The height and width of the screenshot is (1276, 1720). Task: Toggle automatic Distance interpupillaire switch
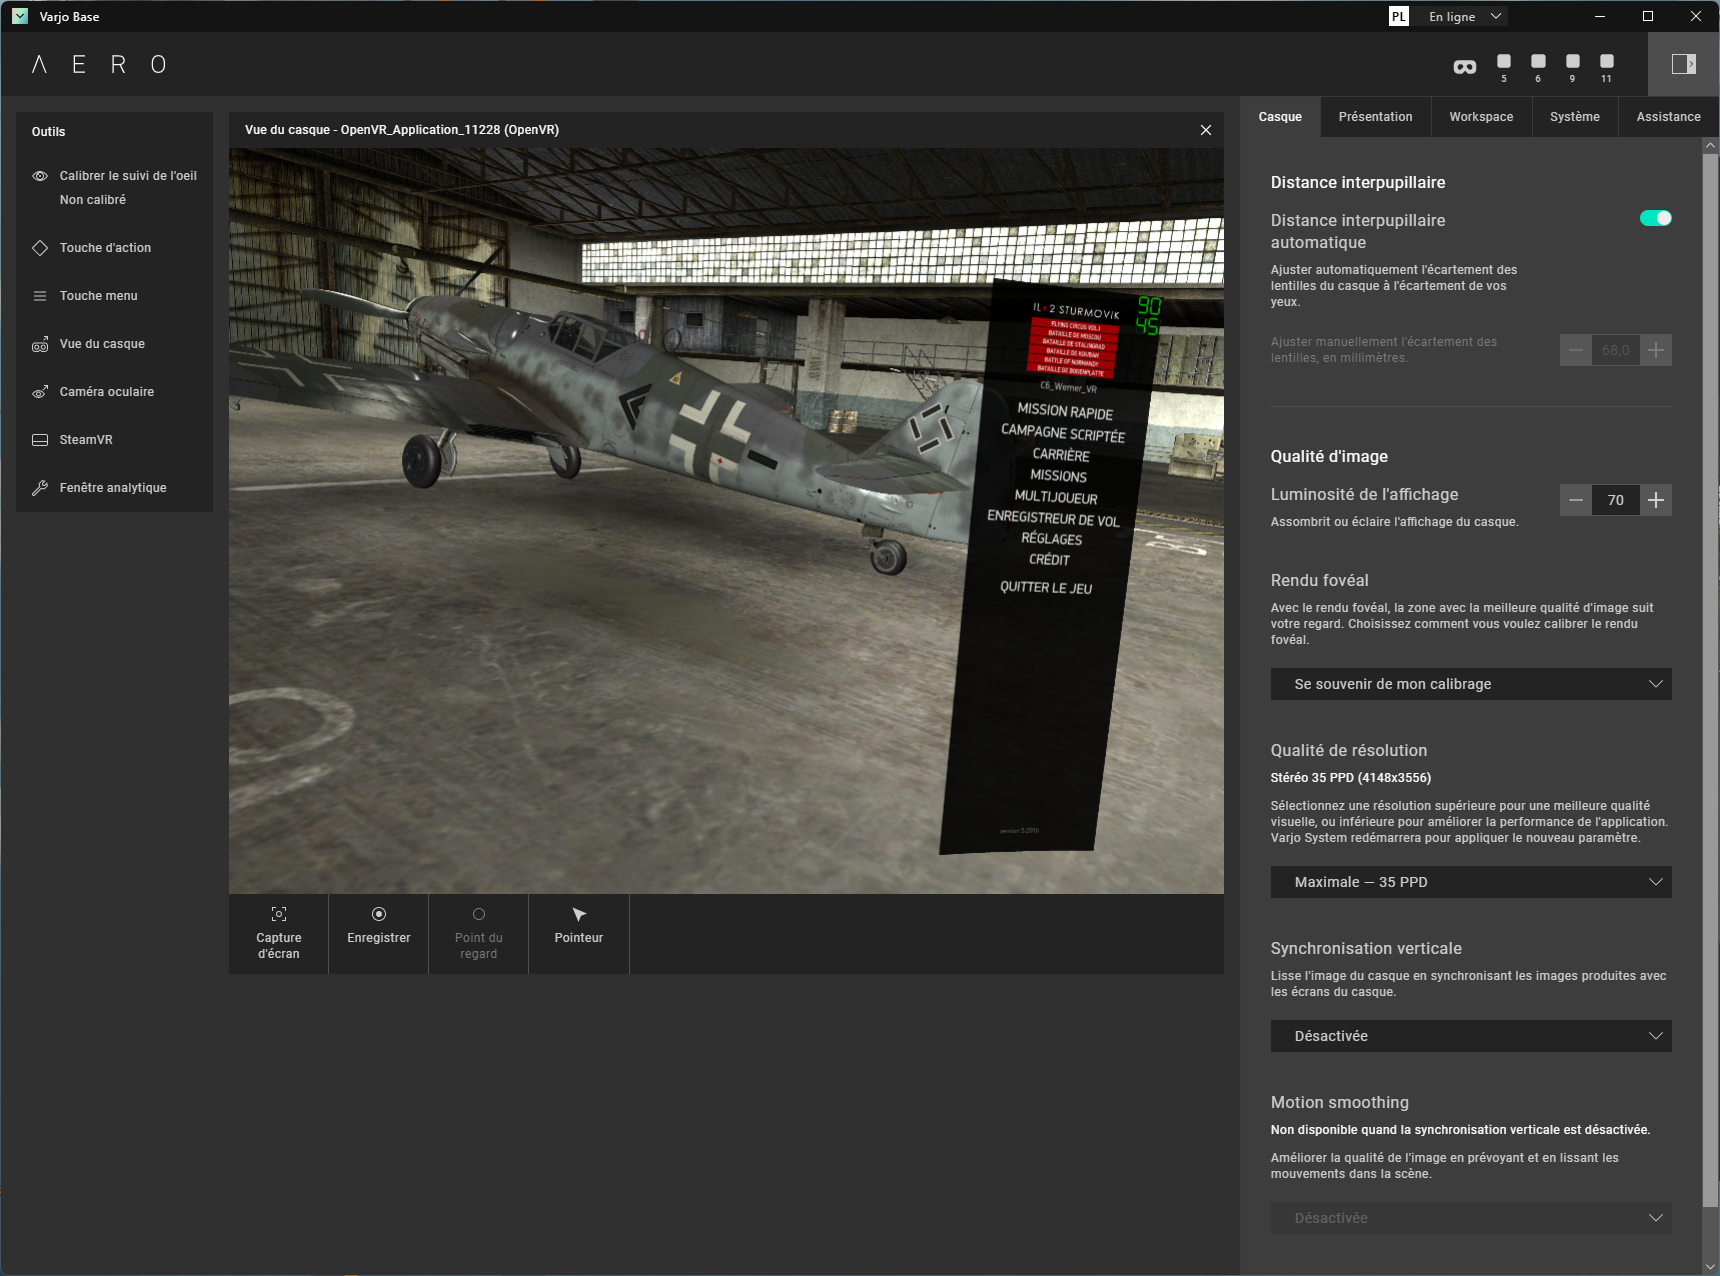pos(1655,219)
